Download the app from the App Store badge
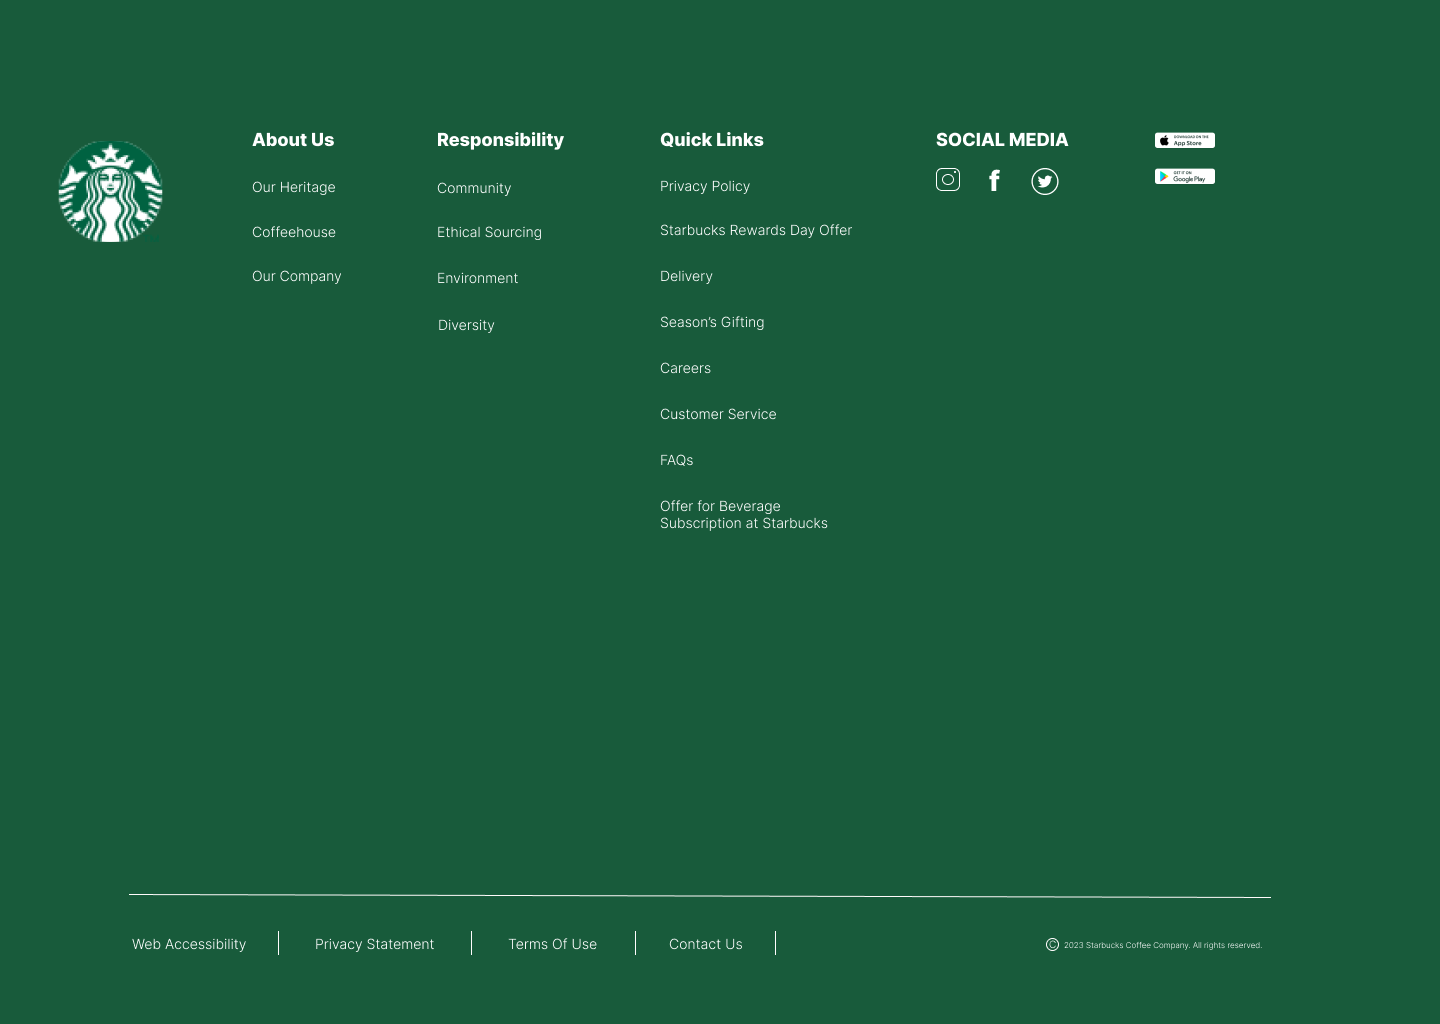Screen dimensions: 1440x1024 (x=1184, y=140)
